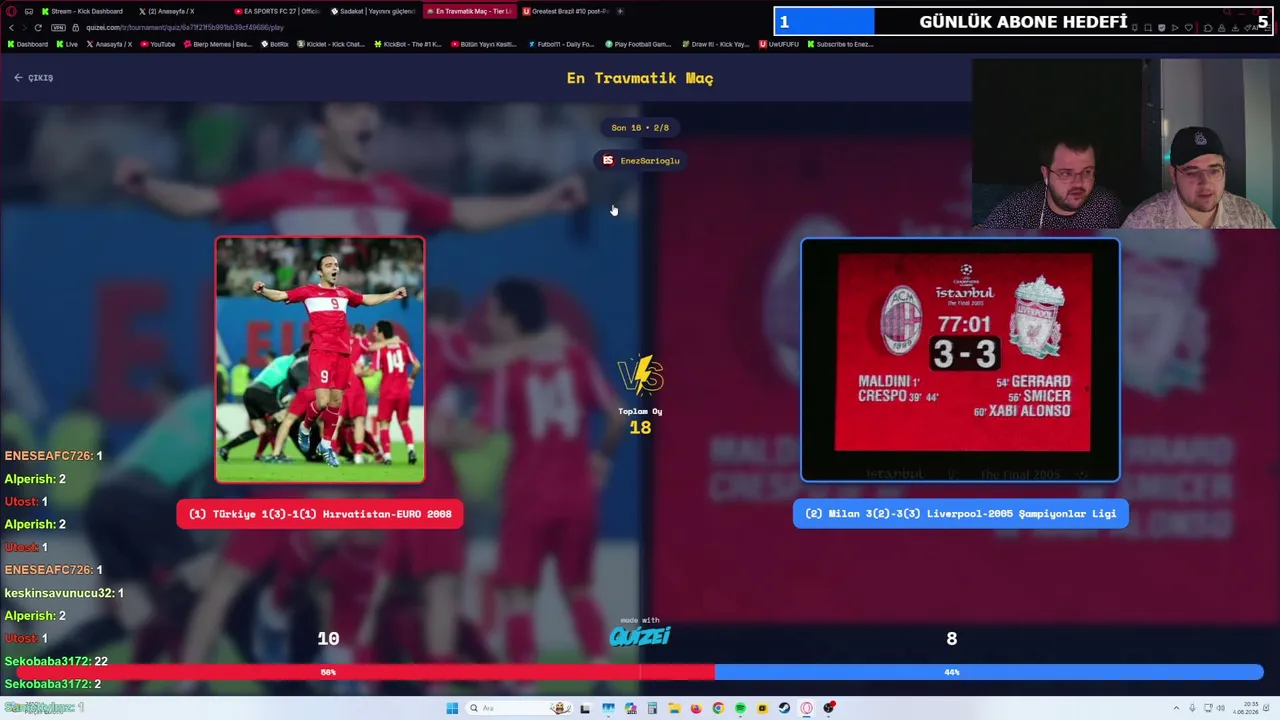The width and height of the screenshot is (1280, 720).
Task: Open the Sadakat tab
Action: [x=373, y=11]
